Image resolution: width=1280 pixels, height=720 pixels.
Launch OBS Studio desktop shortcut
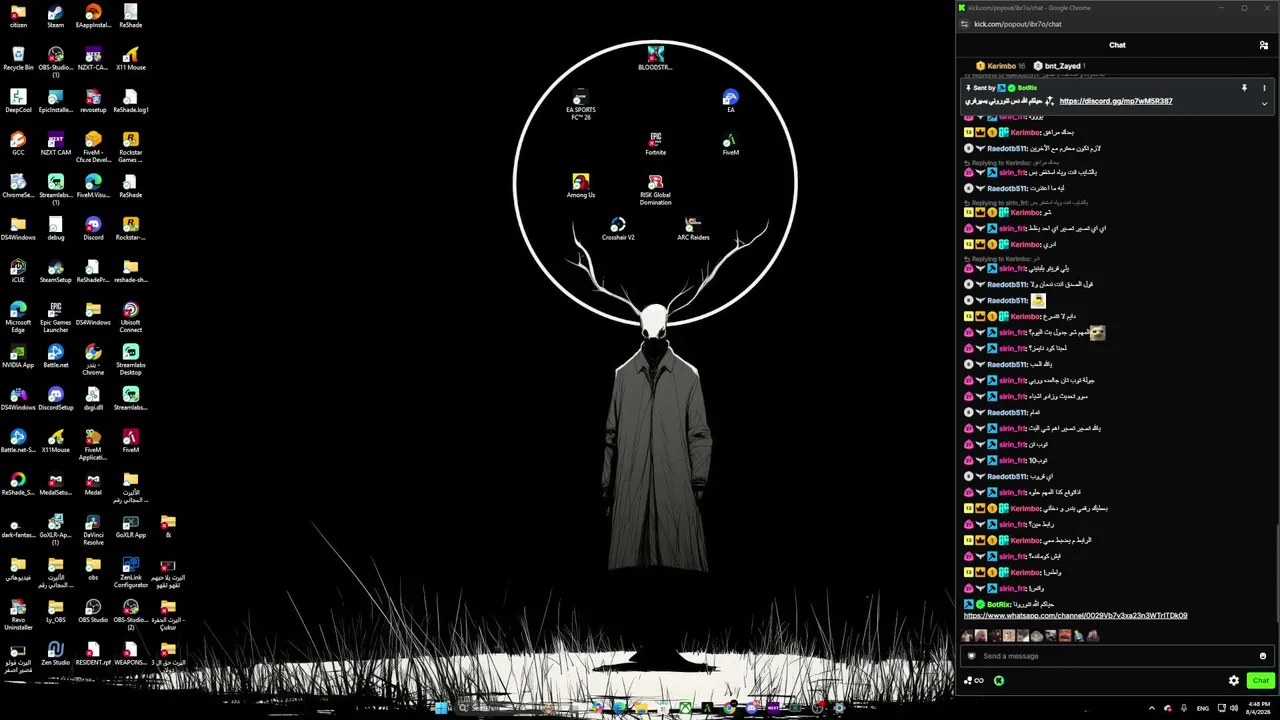pyautogui.click(x=93, y=611)
